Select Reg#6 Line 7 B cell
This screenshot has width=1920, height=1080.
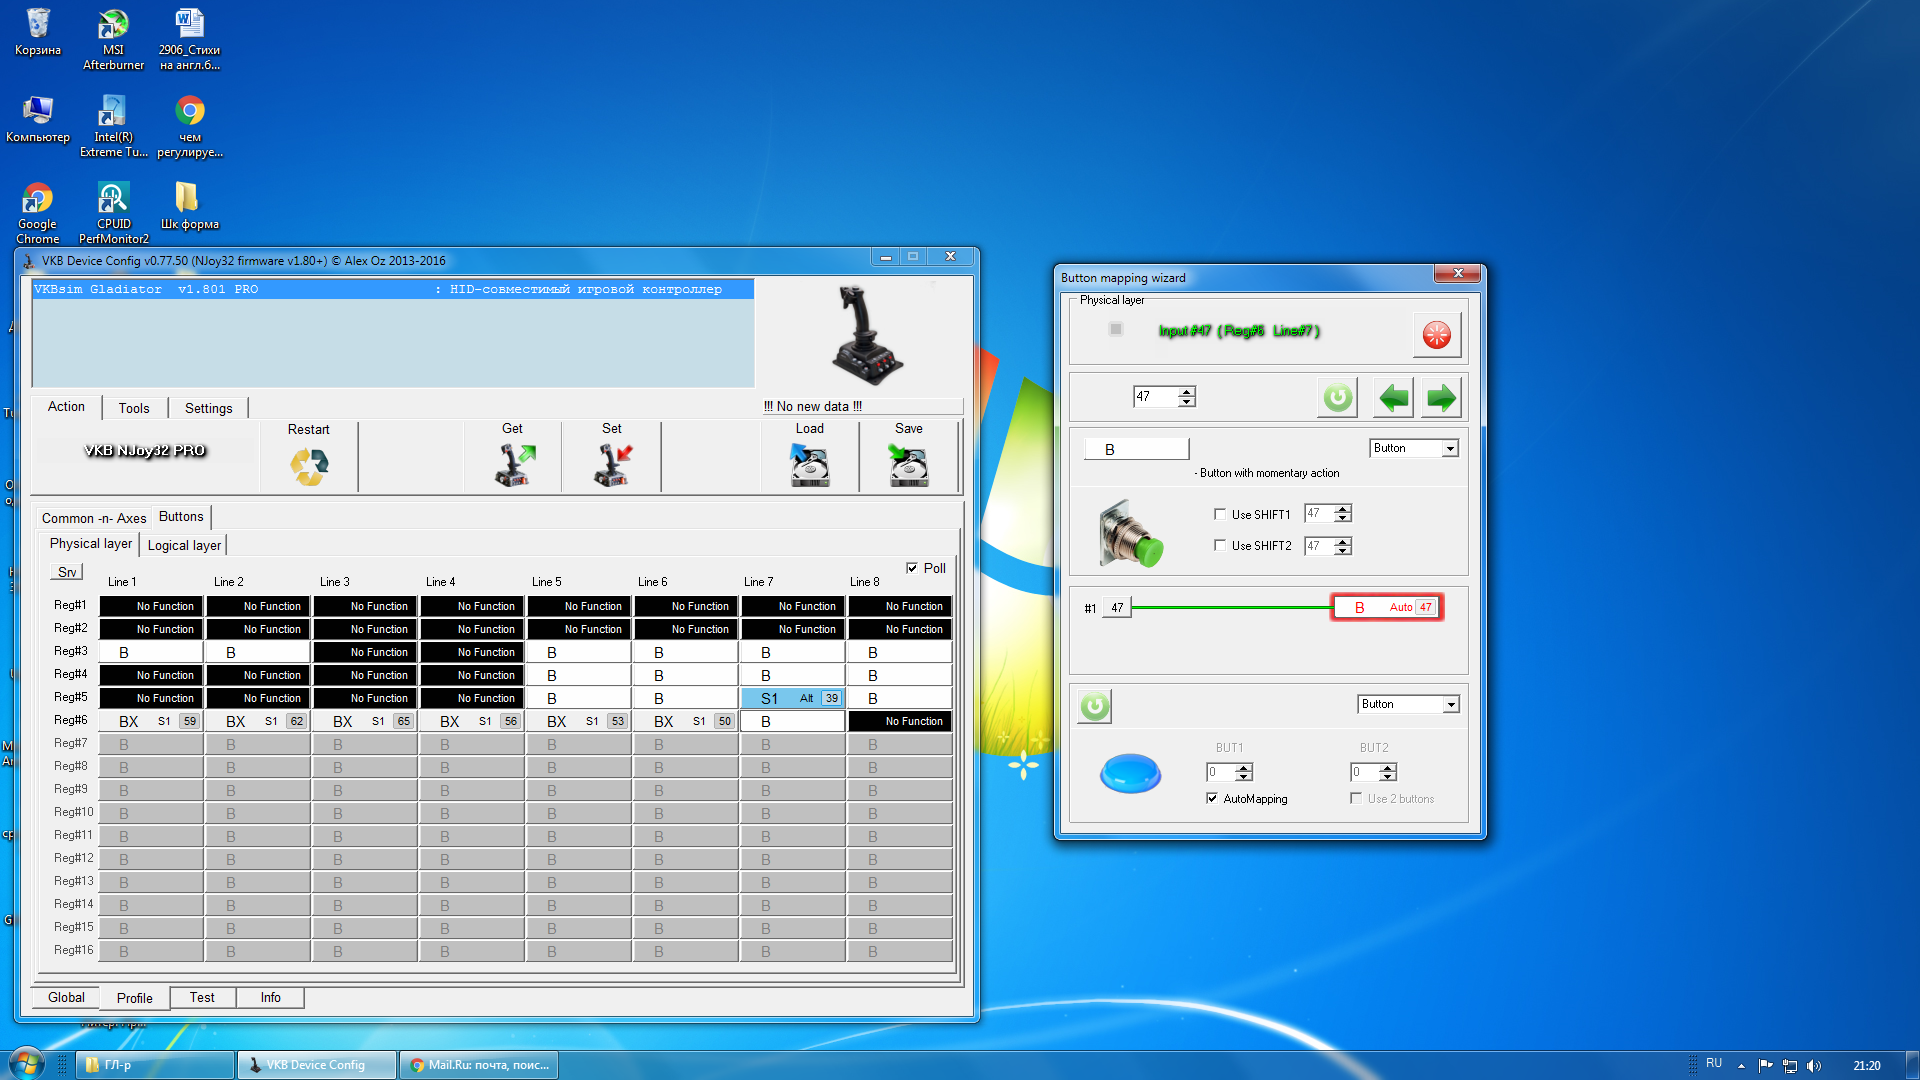tap(793, 721)
